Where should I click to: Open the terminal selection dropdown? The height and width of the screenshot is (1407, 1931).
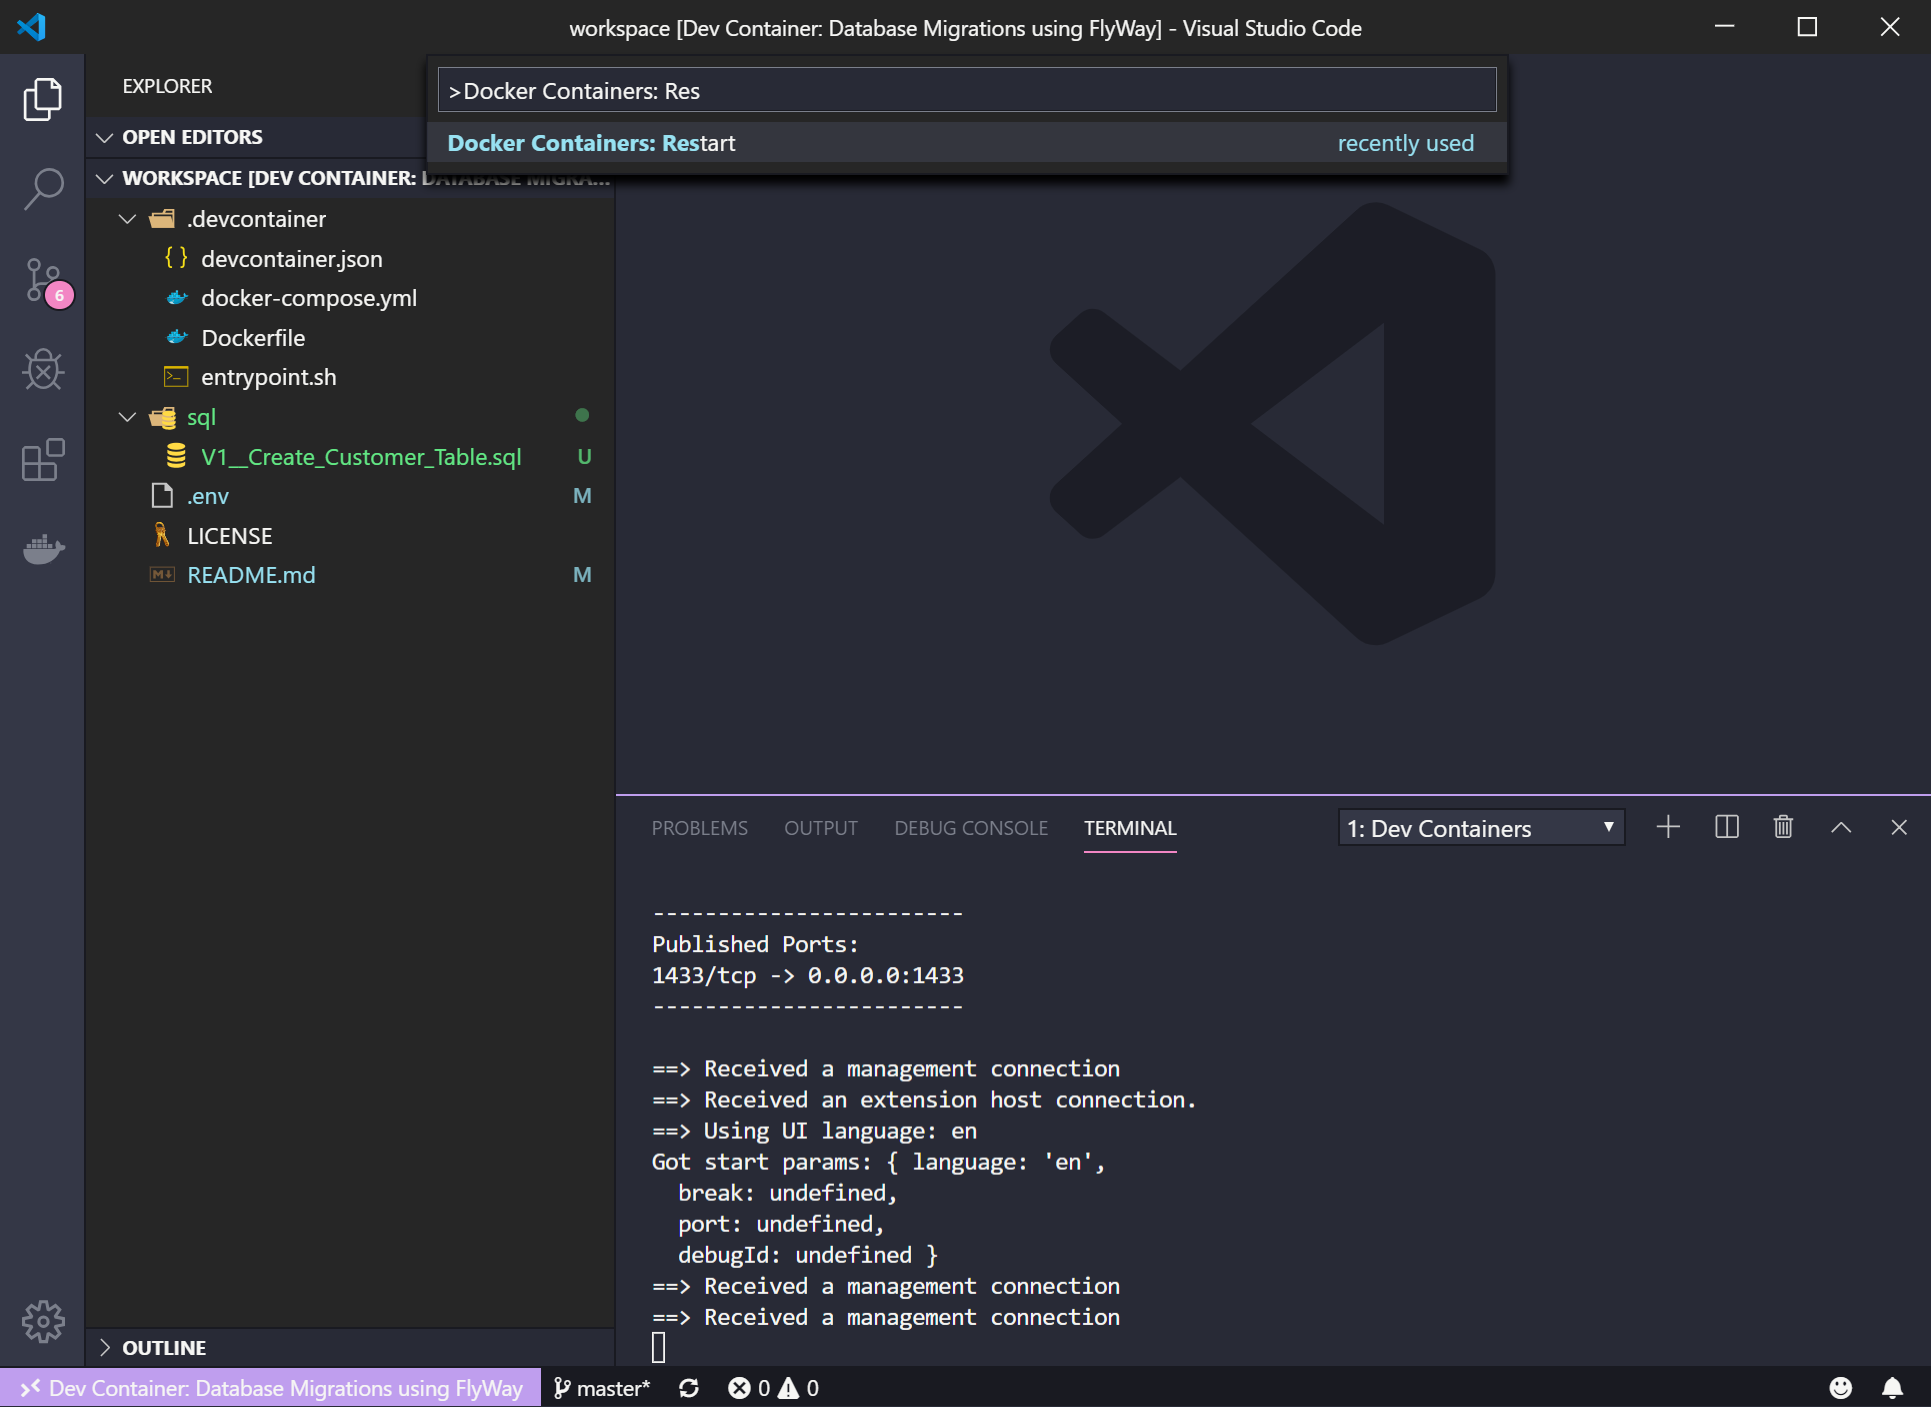1481,827
